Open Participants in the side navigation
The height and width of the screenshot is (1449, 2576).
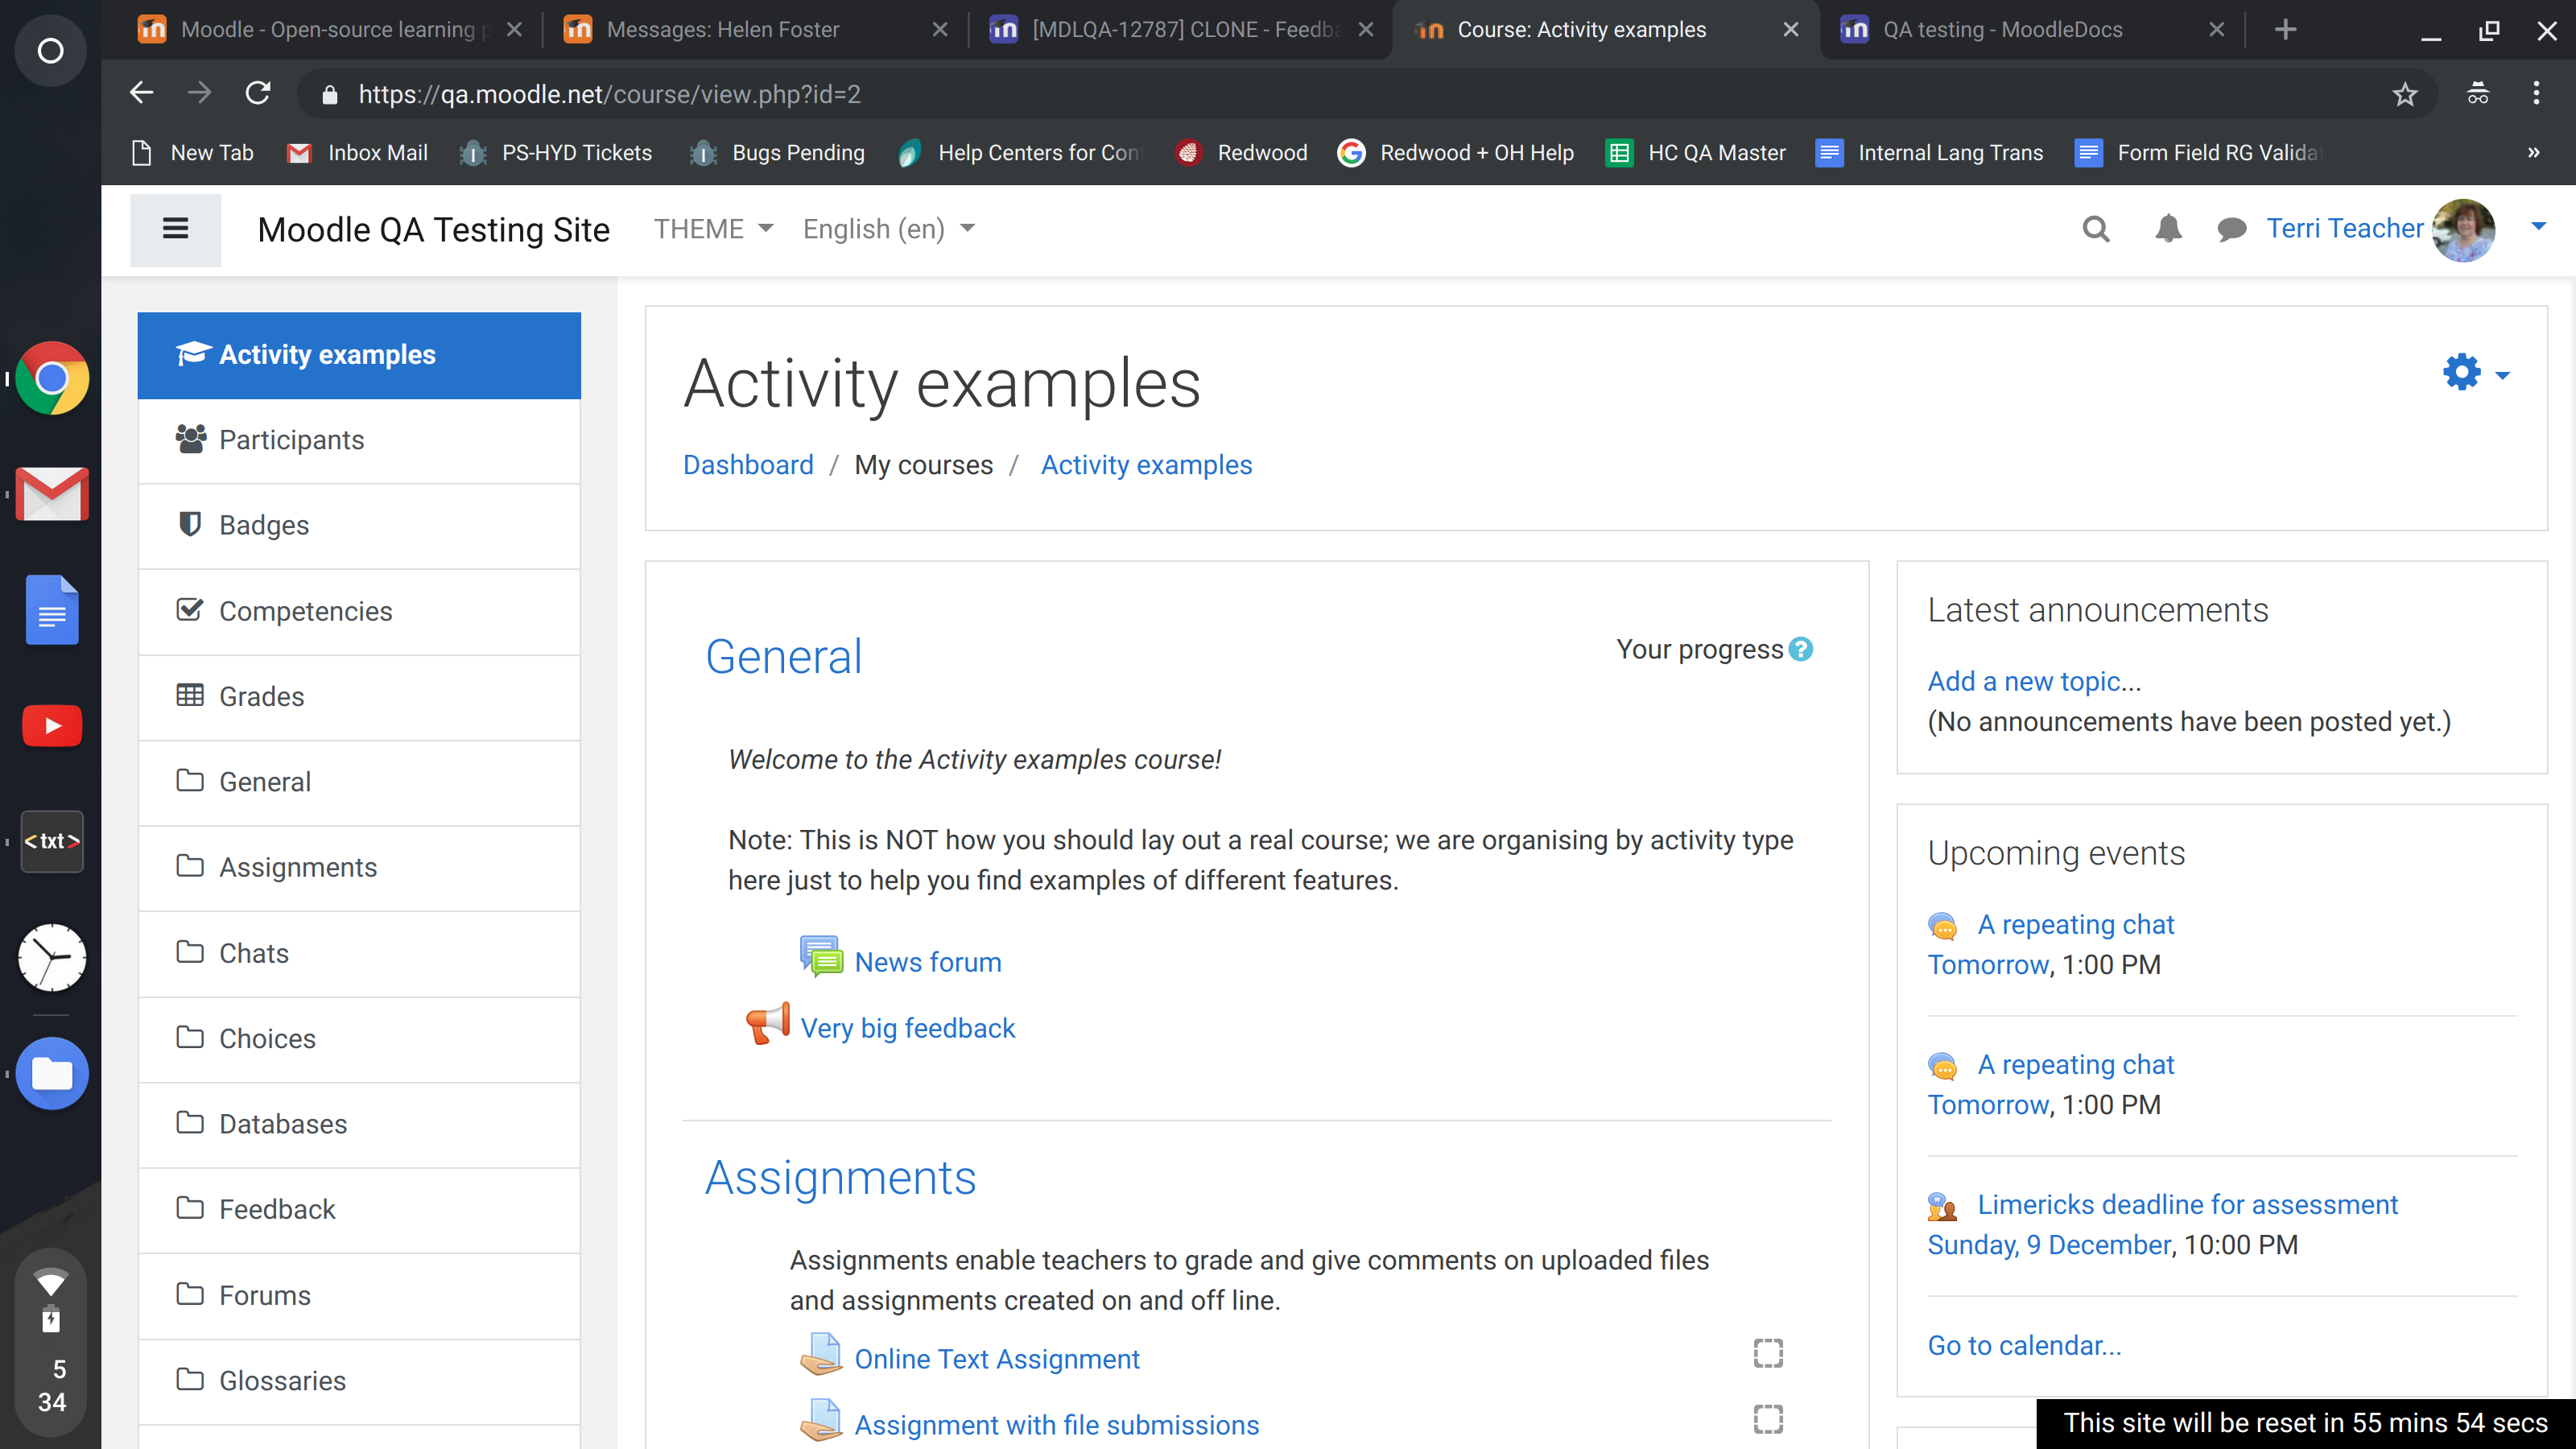click(x=359, y=441)
